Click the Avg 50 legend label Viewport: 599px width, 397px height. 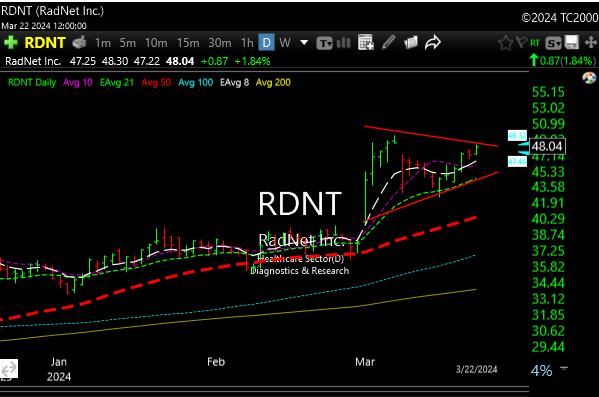coord(156,83)
